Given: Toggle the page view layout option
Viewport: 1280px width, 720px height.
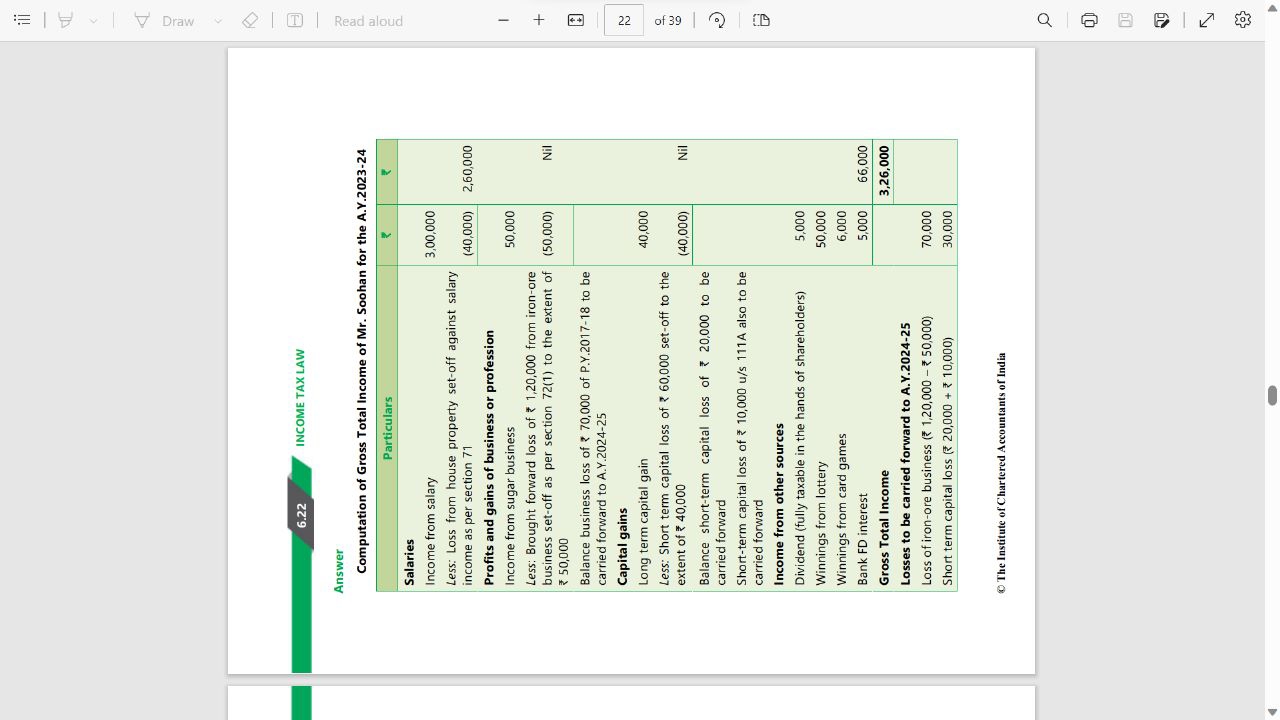Looking at the screenshot, I should tap(761, 20).
